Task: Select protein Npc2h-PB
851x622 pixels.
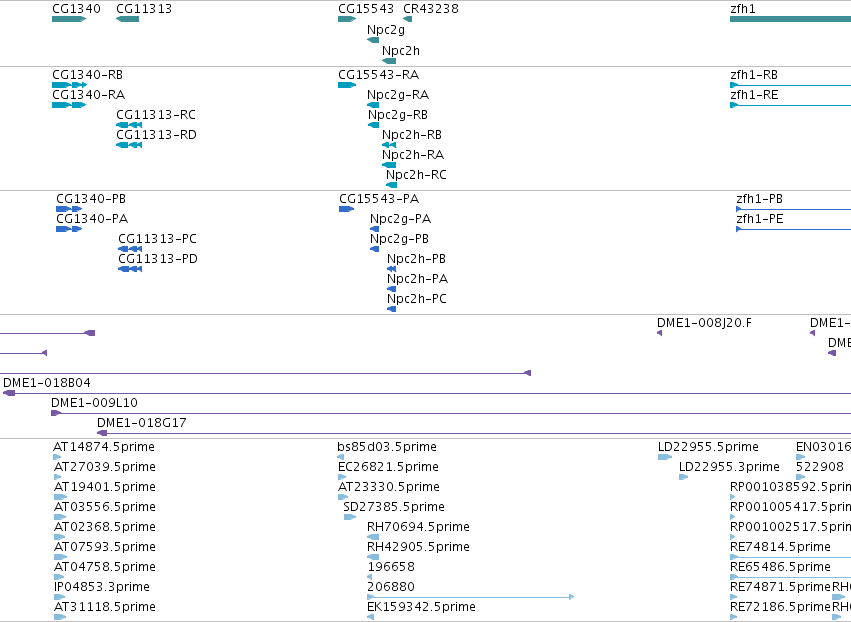Action: tap(416, 259)
